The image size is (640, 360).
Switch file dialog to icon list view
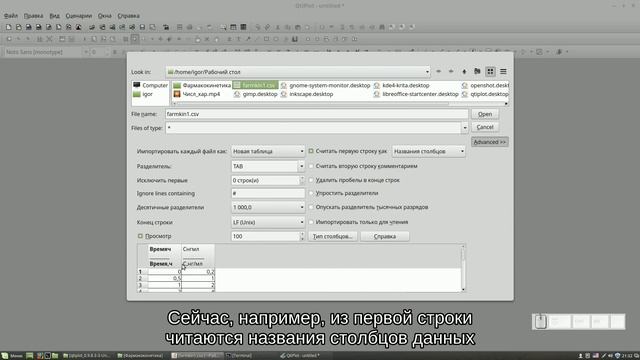point(490,71)
